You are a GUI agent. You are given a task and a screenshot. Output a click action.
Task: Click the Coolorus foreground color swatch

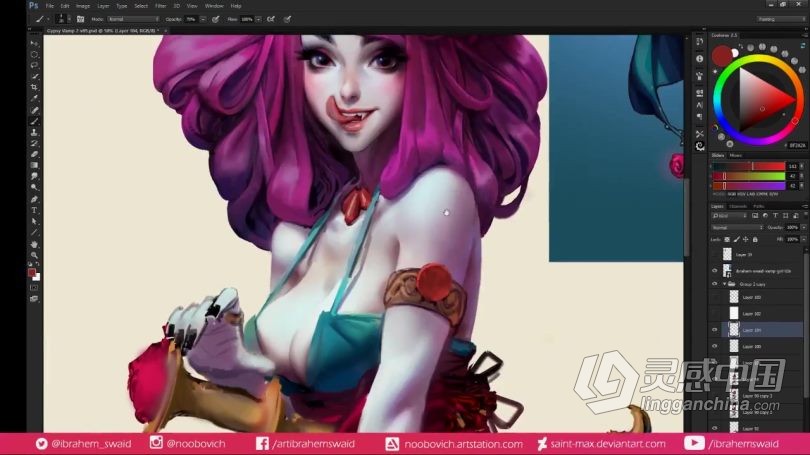click(722, 55)
